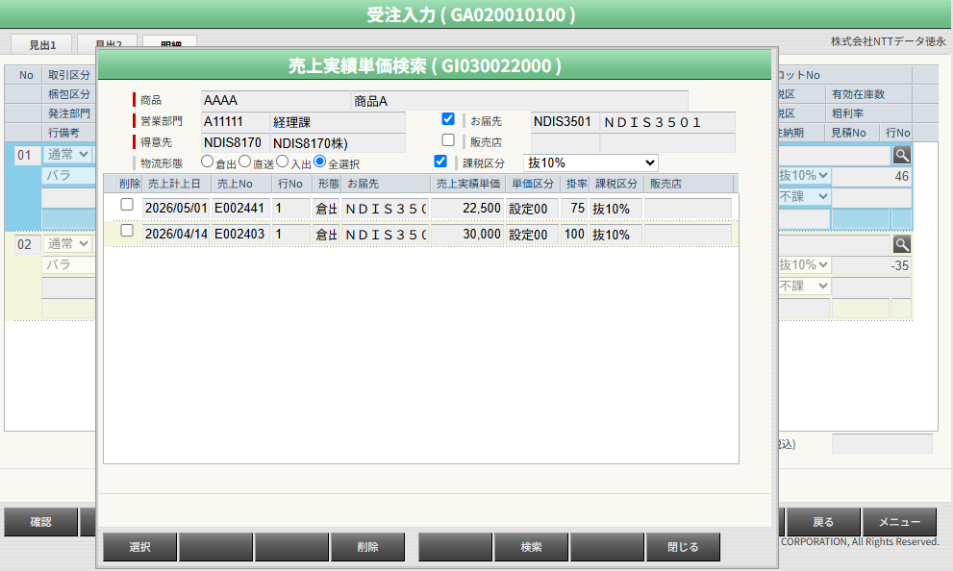The height and width of the screenshot is (571, 953).
Task: Click the メニュー button in main window
Action: tap(900, 522)
